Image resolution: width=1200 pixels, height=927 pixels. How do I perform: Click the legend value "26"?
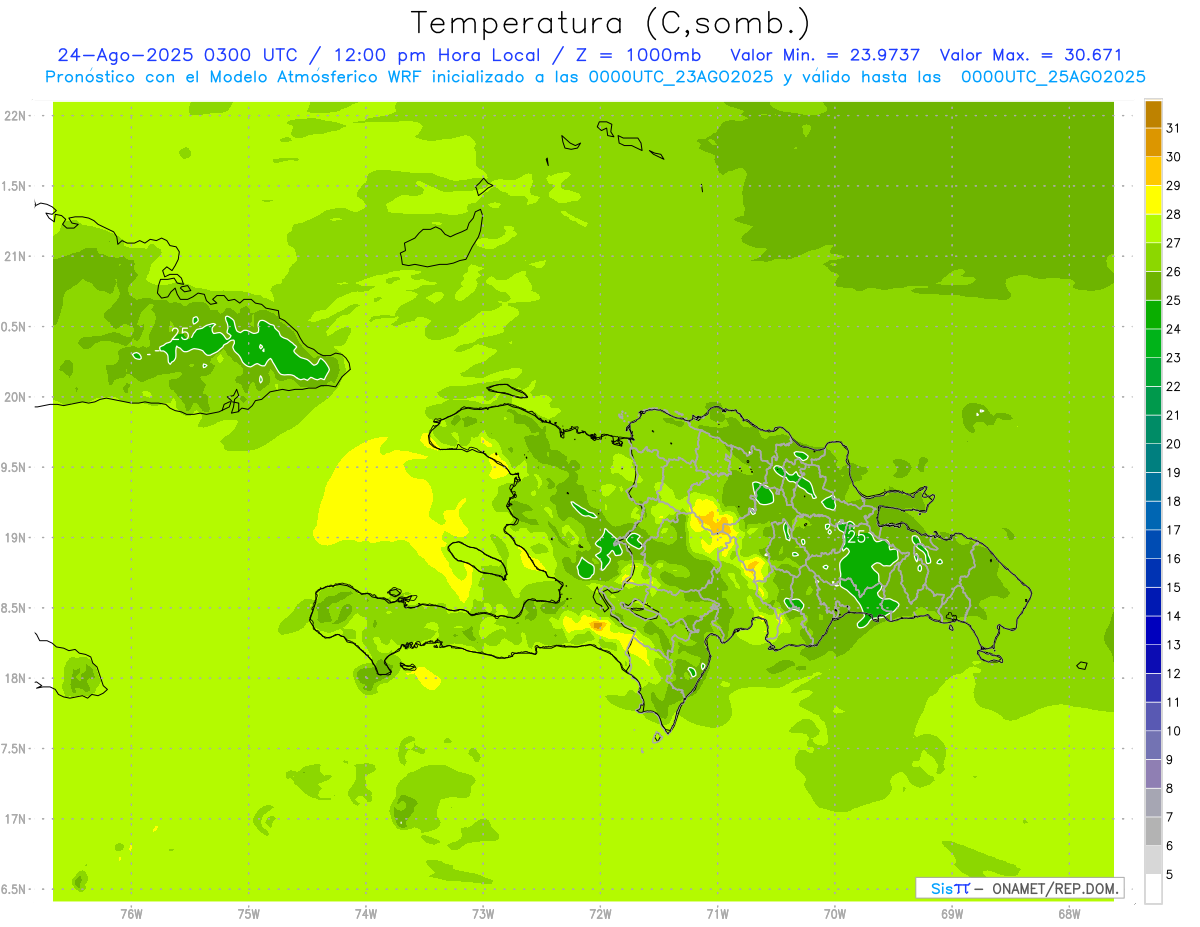pyautogui.click(x=1174, y=271)
